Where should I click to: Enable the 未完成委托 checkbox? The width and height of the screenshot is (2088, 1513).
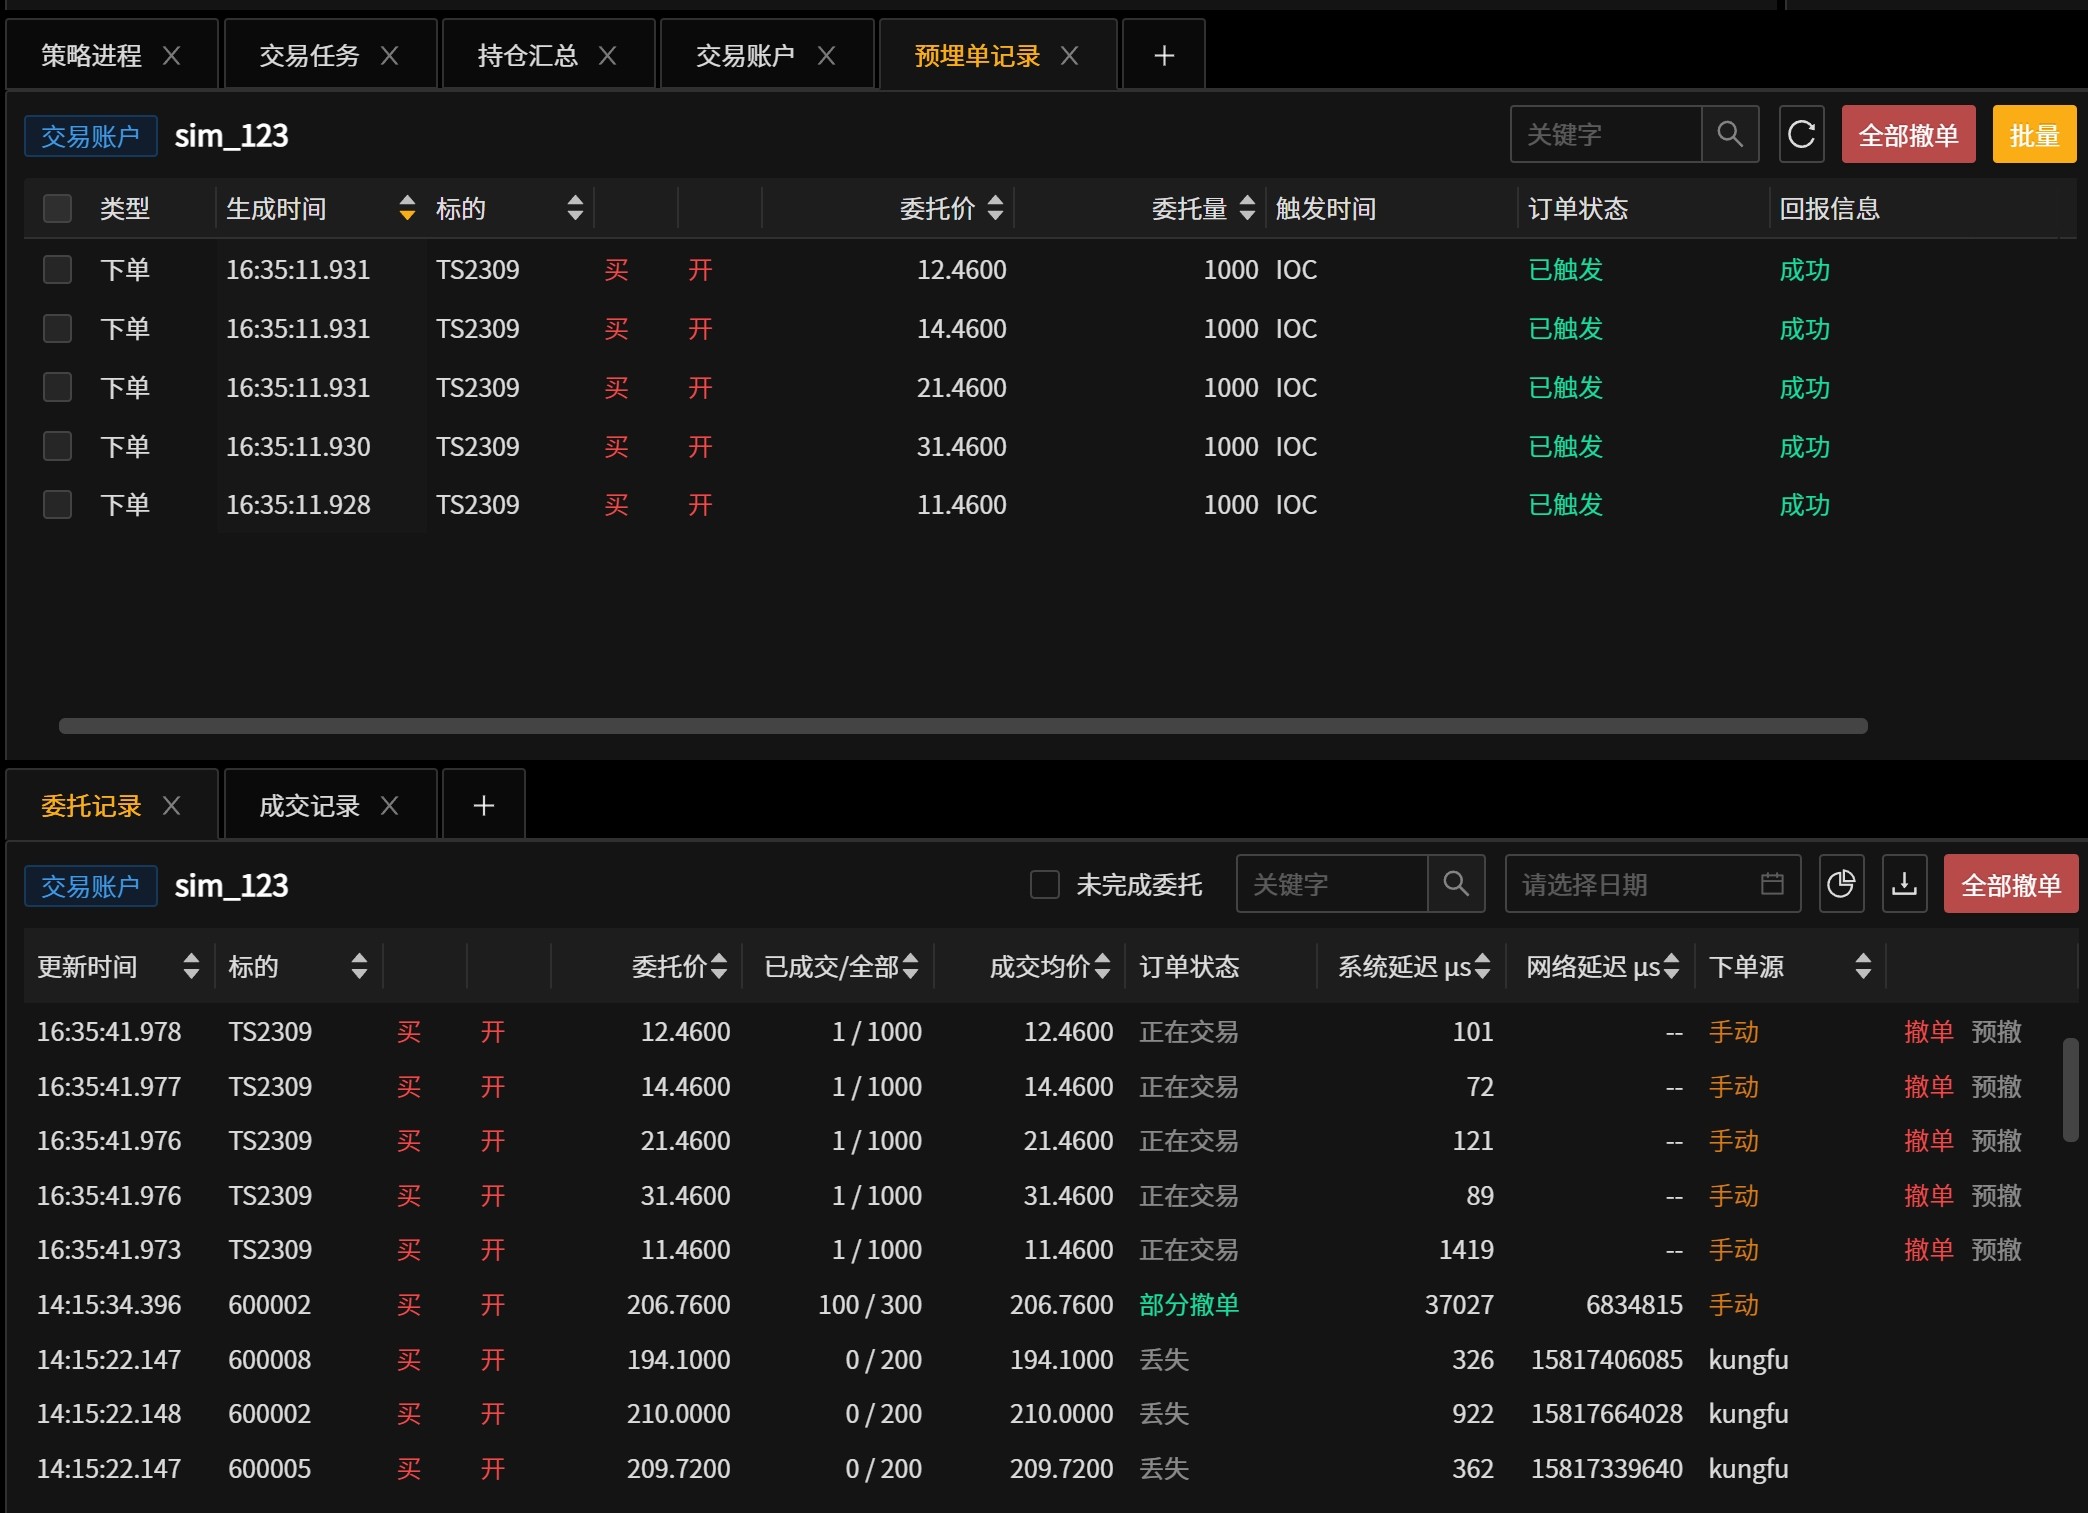click(x=1045, y=884)
